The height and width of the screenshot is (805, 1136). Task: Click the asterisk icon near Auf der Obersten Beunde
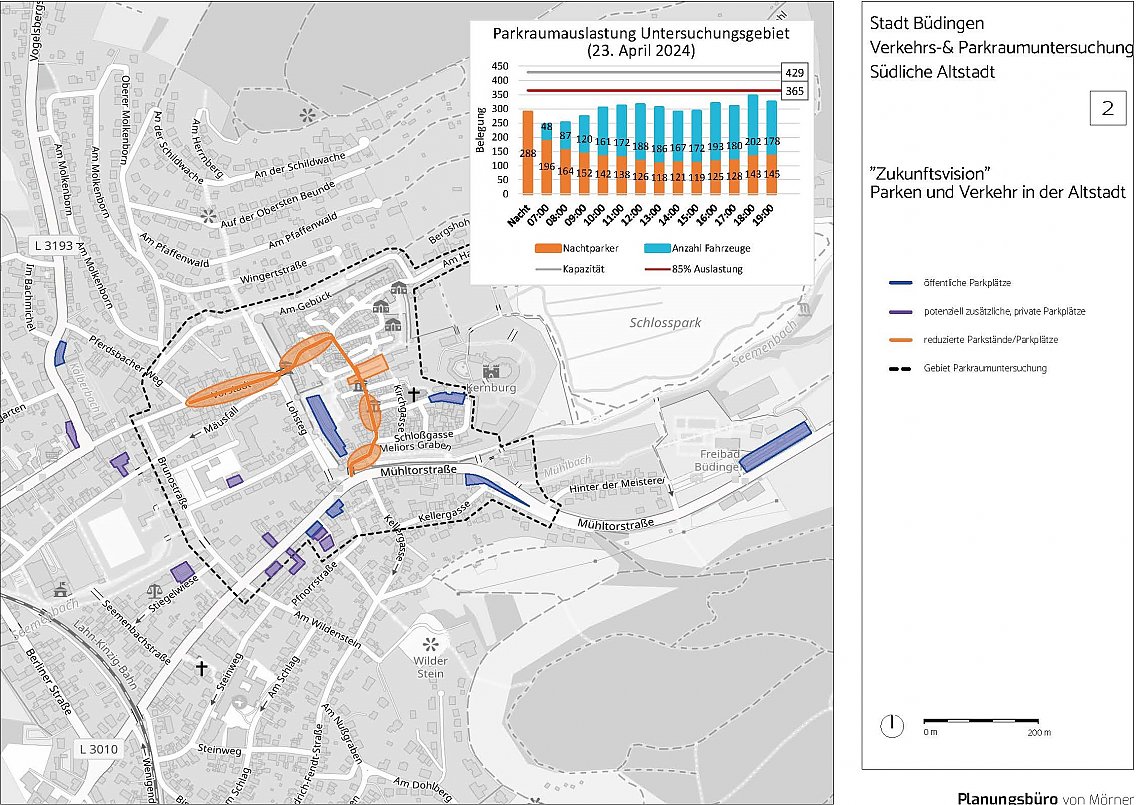pos(209,215)
